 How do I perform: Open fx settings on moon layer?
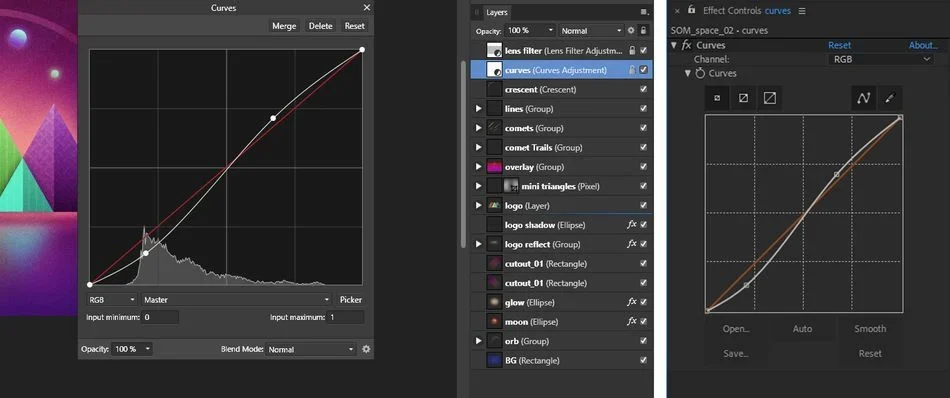click(x=631, y=322)
